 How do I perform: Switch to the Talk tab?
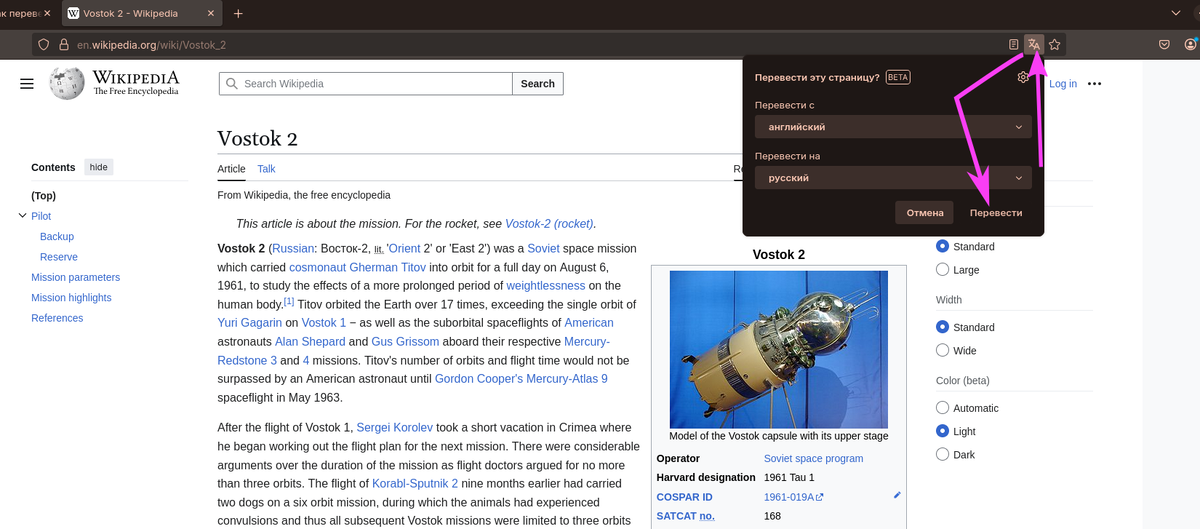pos(266,169)
